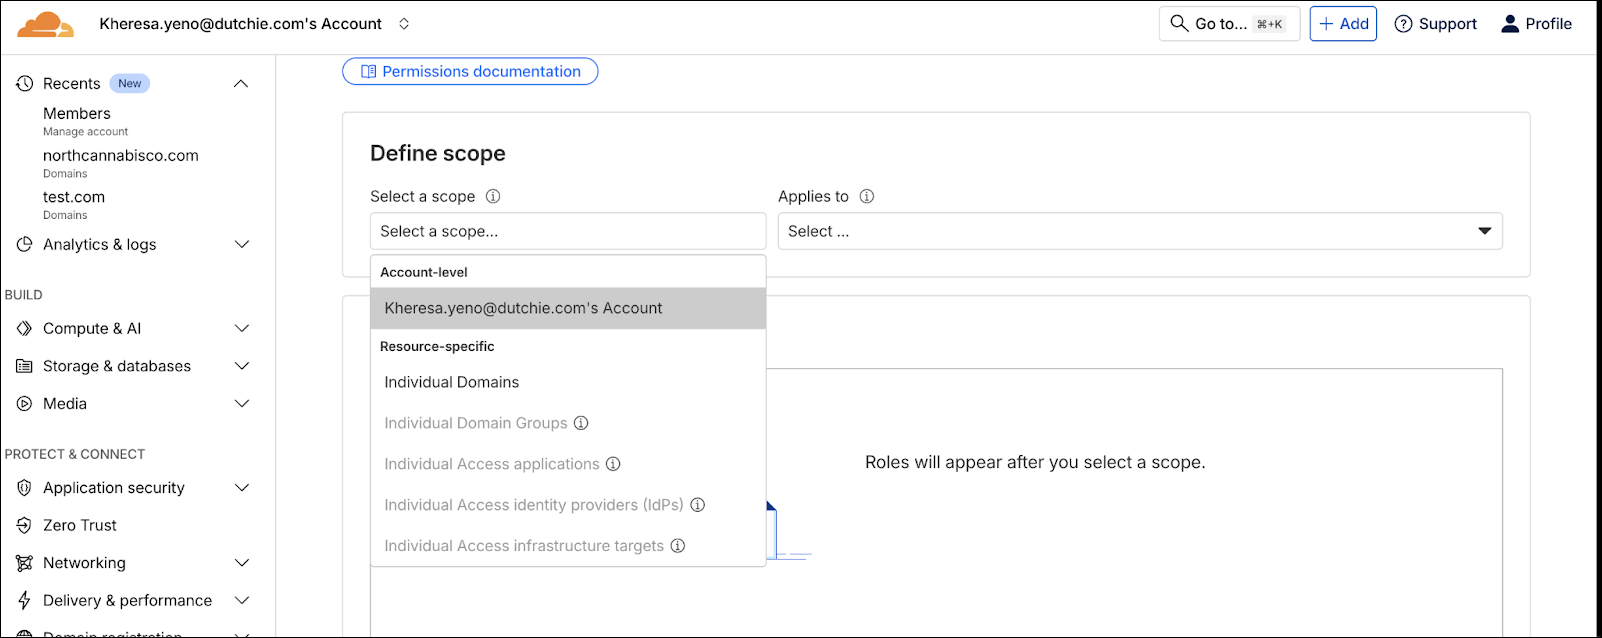Open the Support menu
The image size is (1602, 638).
tap(1436, 24)
